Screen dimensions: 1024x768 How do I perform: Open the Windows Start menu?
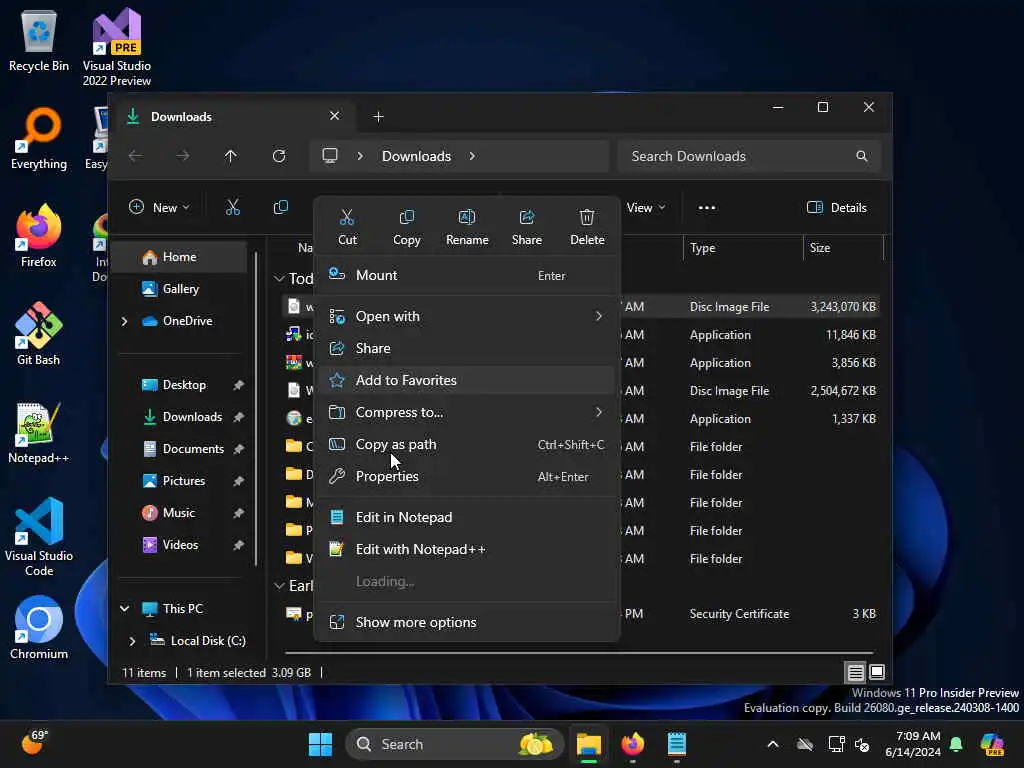tap(320, 744)
